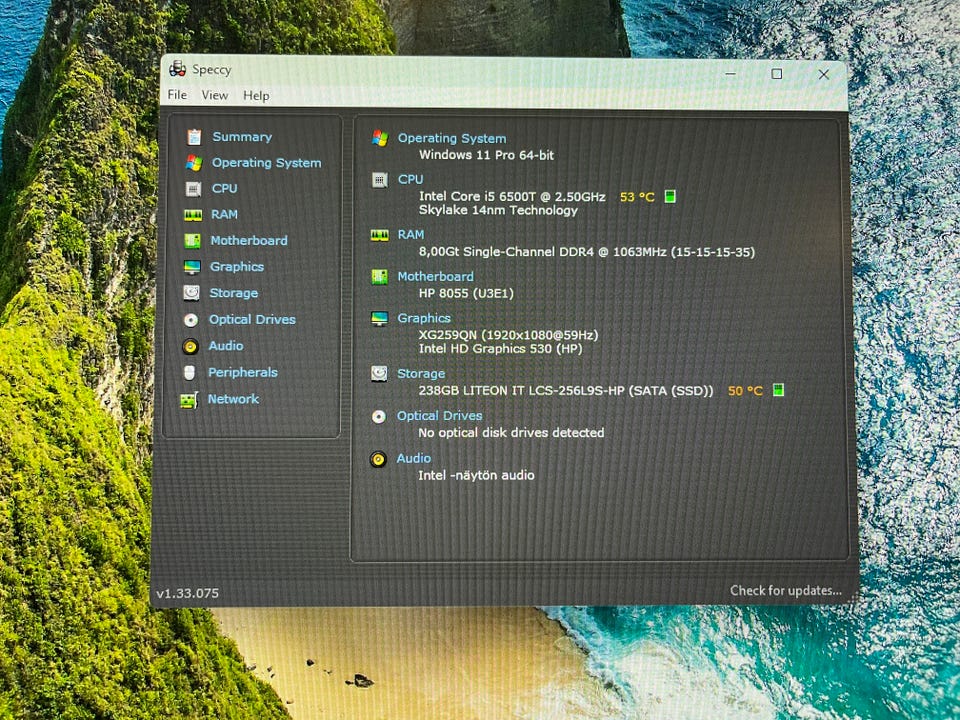This screenshot has height=720, width=960.
Task: Click 'HP 8055 (U3E1)' motherboard text
Action: pos(466,293)
